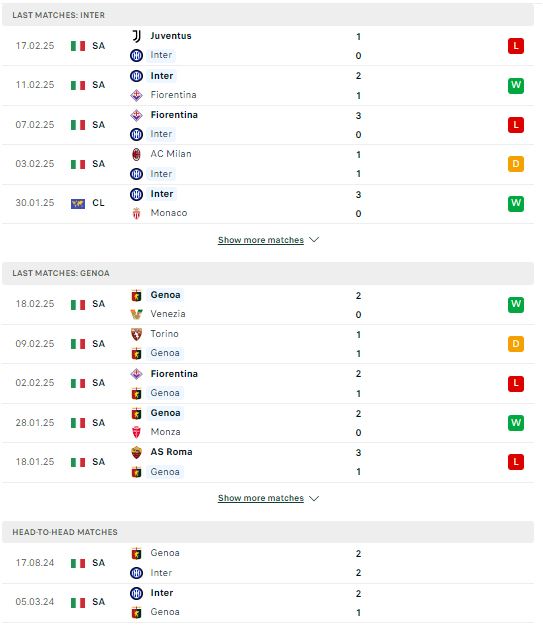Open the Genoa vs Inter 17.08.24 match

coord(268,563)
